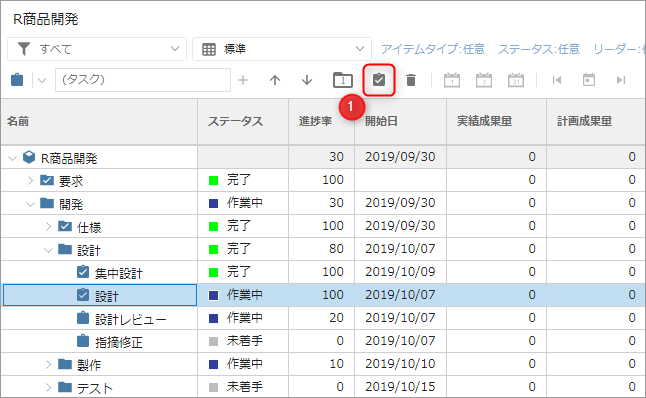Screen dimensions: 646x398
Task: Open the item type dropdown arrow beside clipboard
Action: pos(42,80)
